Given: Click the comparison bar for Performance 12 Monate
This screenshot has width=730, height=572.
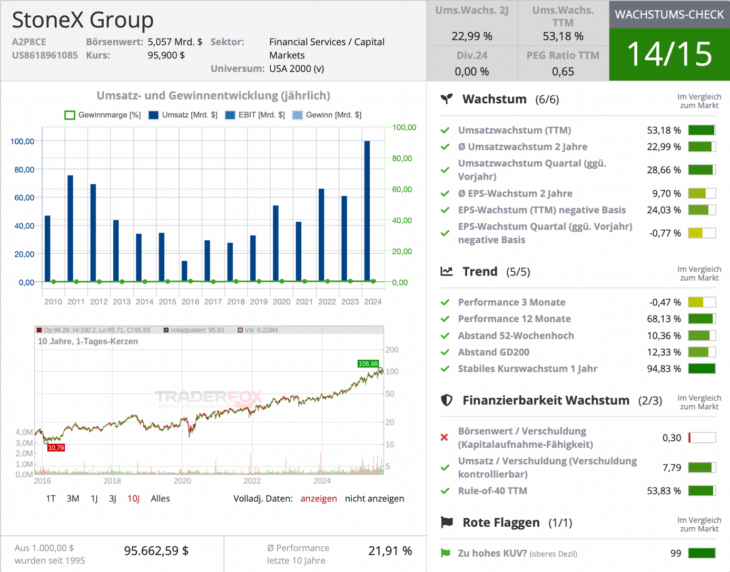Looking at the screenshot, I should click(x=701, y=319).
